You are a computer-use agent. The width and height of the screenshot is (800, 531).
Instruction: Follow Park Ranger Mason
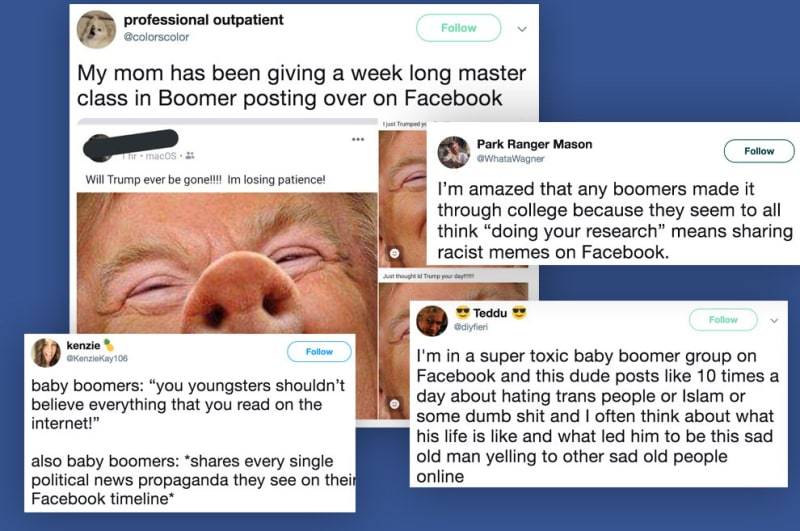[x=759, y=151]
